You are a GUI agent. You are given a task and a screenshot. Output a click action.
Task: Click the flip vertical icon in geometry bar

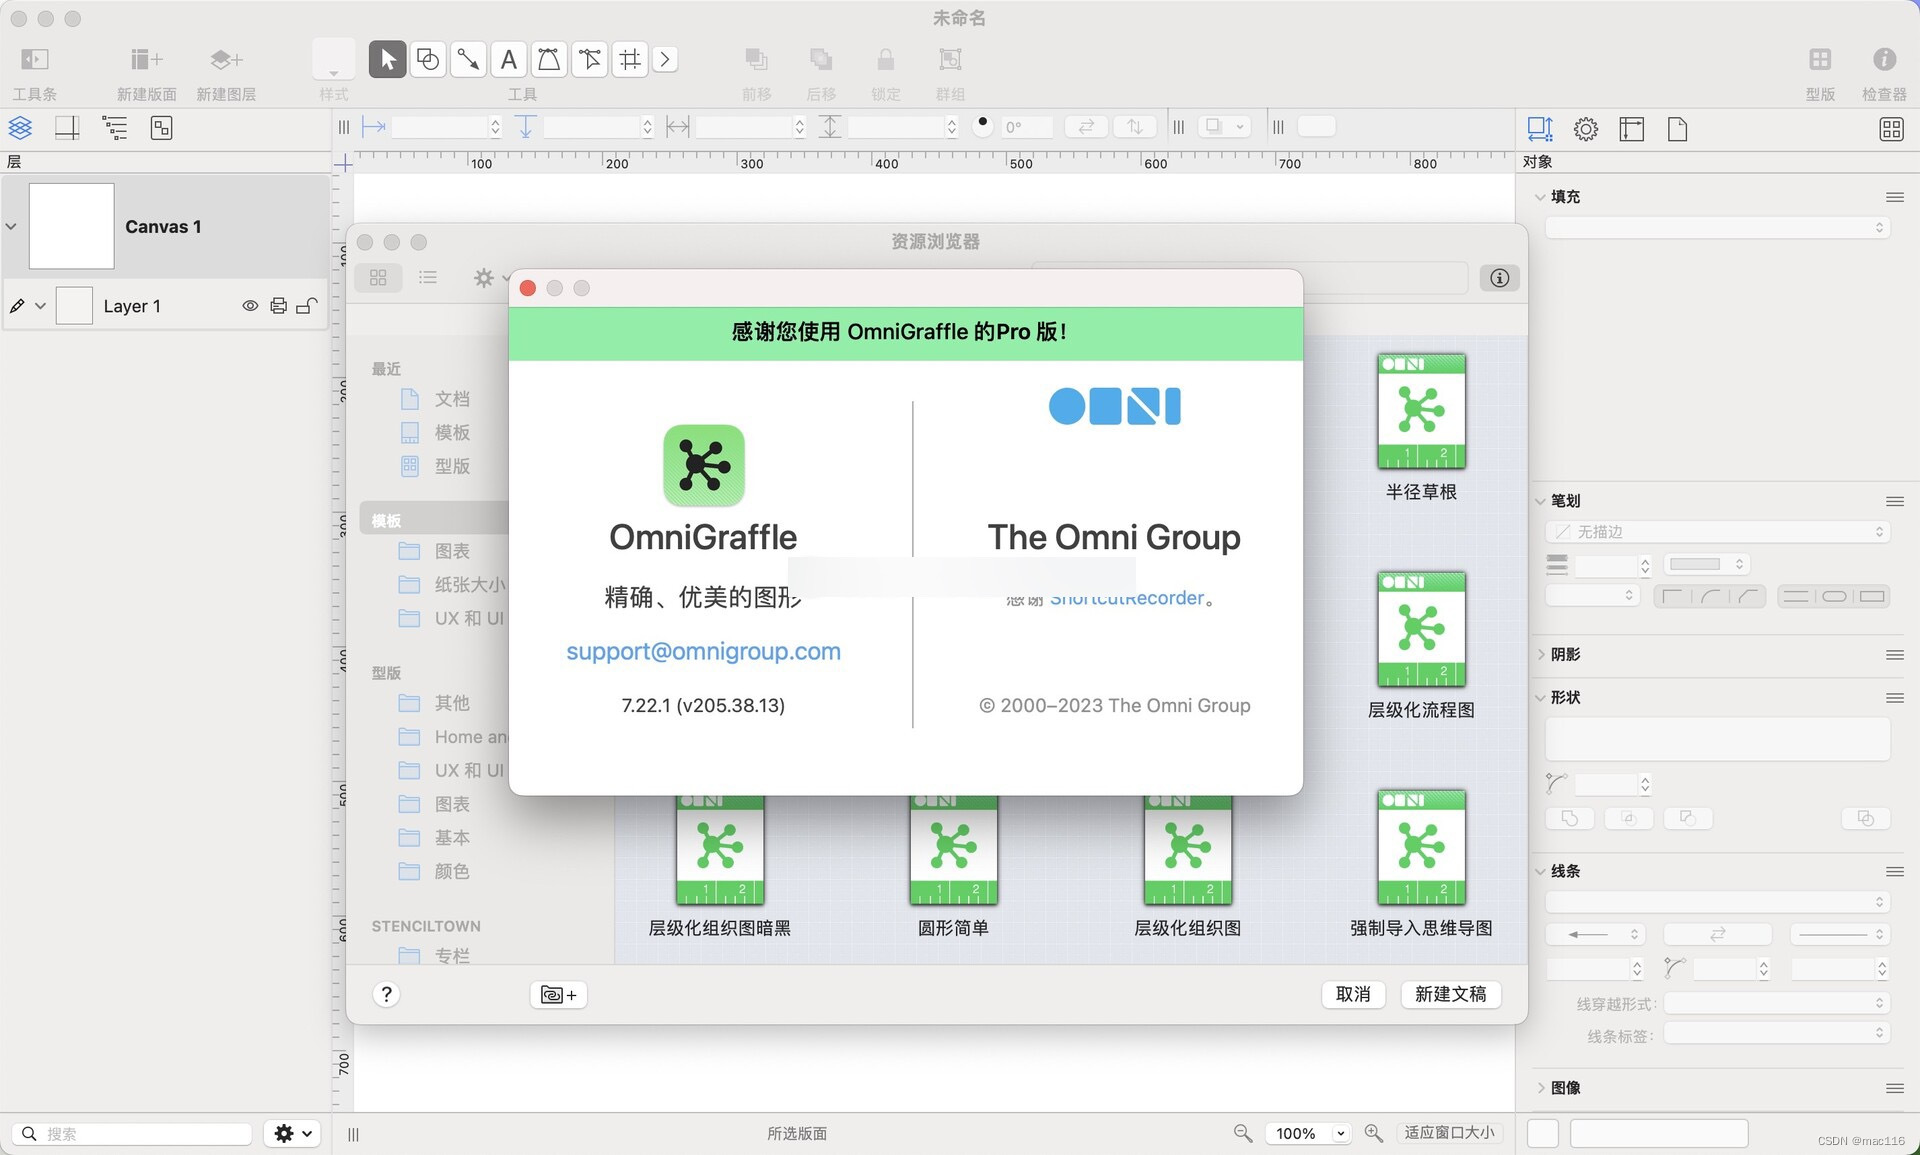click(1134, 126)
